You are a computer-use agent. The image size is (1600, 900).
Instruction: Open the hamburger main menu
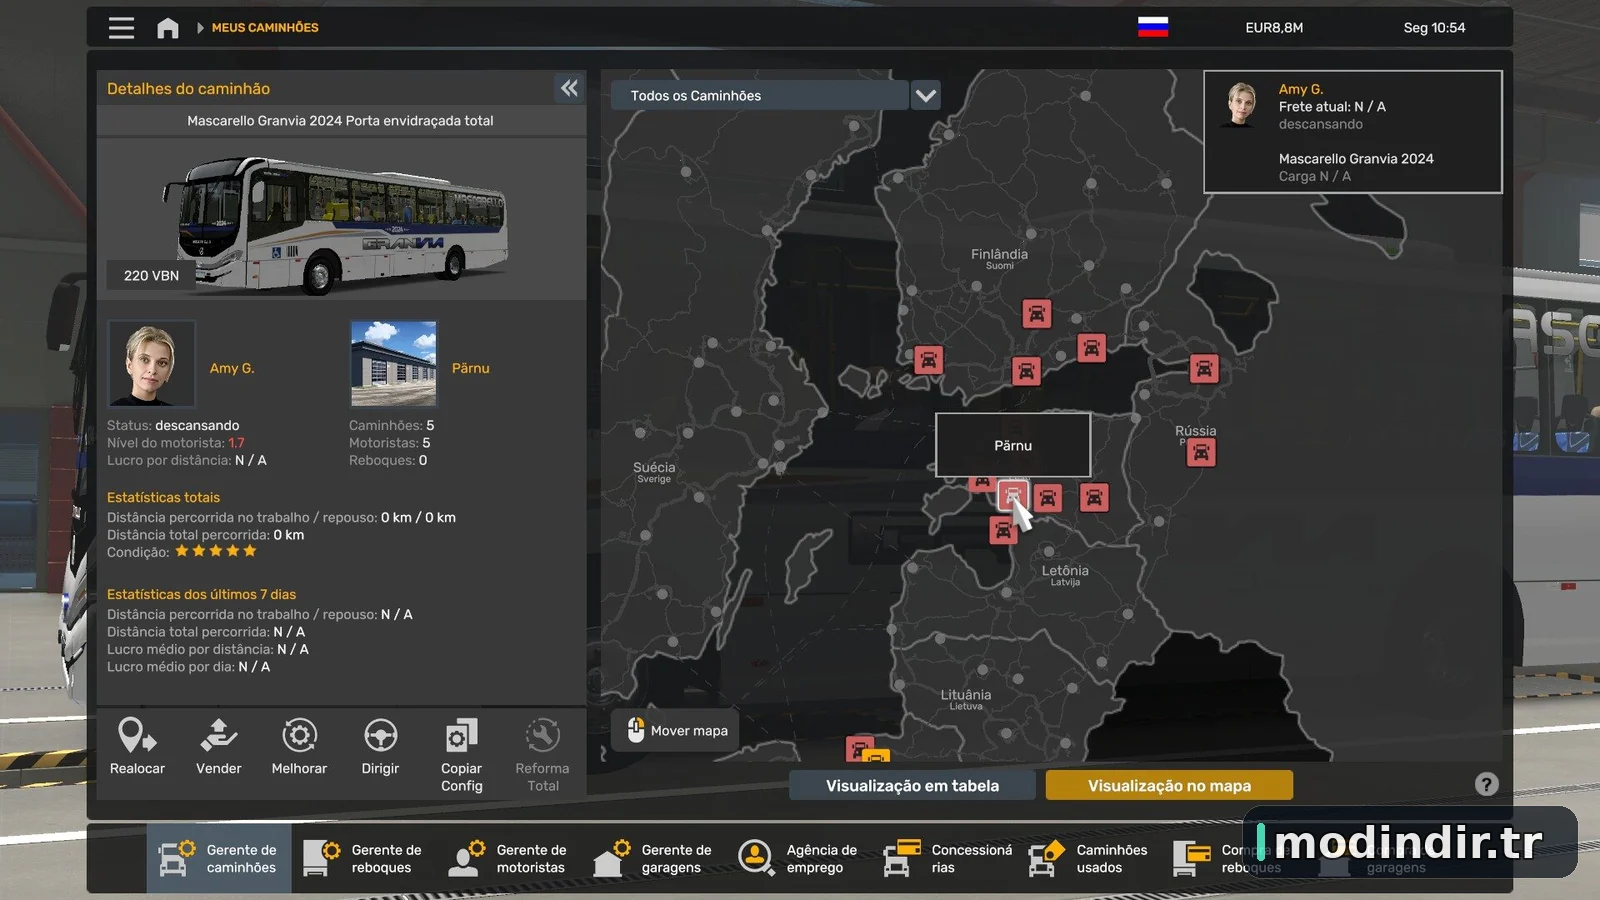[121, 28]
